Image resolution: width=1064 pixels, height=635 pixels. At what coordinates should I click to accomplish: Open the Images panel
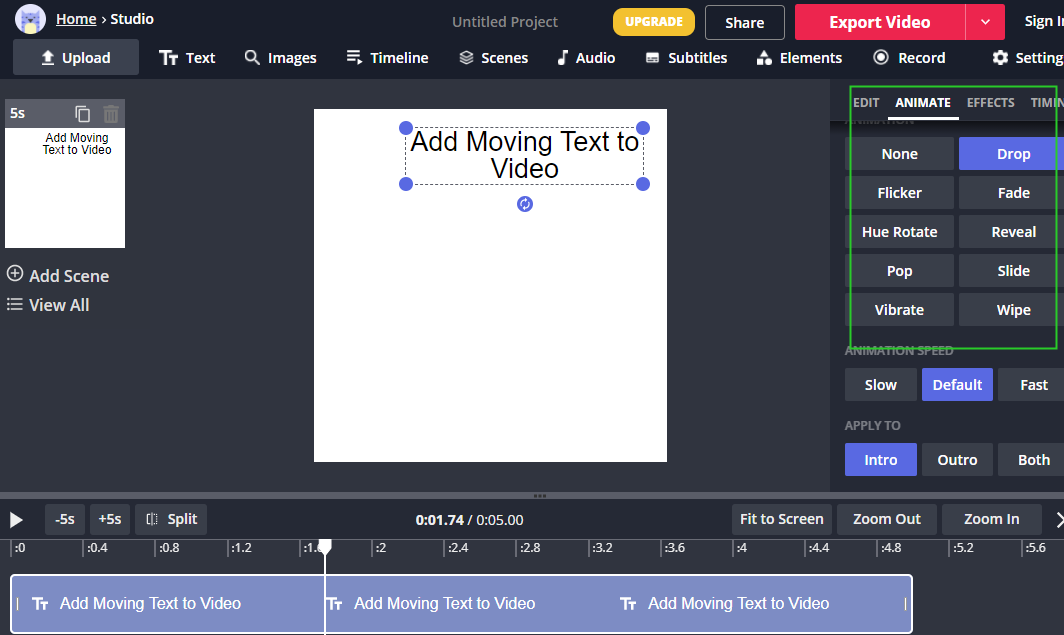tap(280, 57)
